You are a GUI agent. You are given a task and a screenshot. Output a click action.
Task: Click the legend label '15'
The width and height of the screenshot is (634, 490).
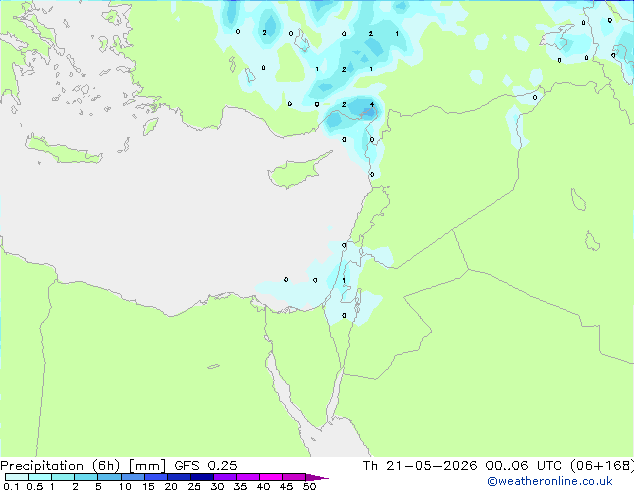(x=148, y=486)
